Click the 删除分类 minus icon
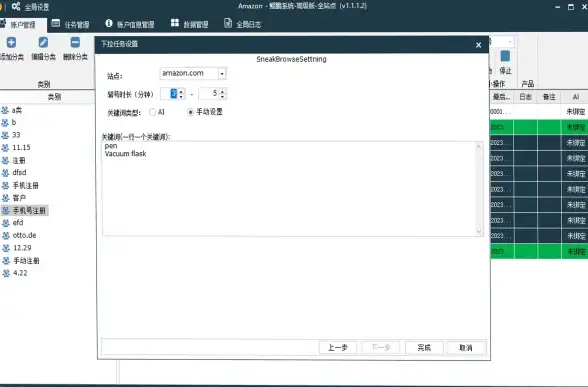This screenshot has width=588, height=387. point(75,42)
